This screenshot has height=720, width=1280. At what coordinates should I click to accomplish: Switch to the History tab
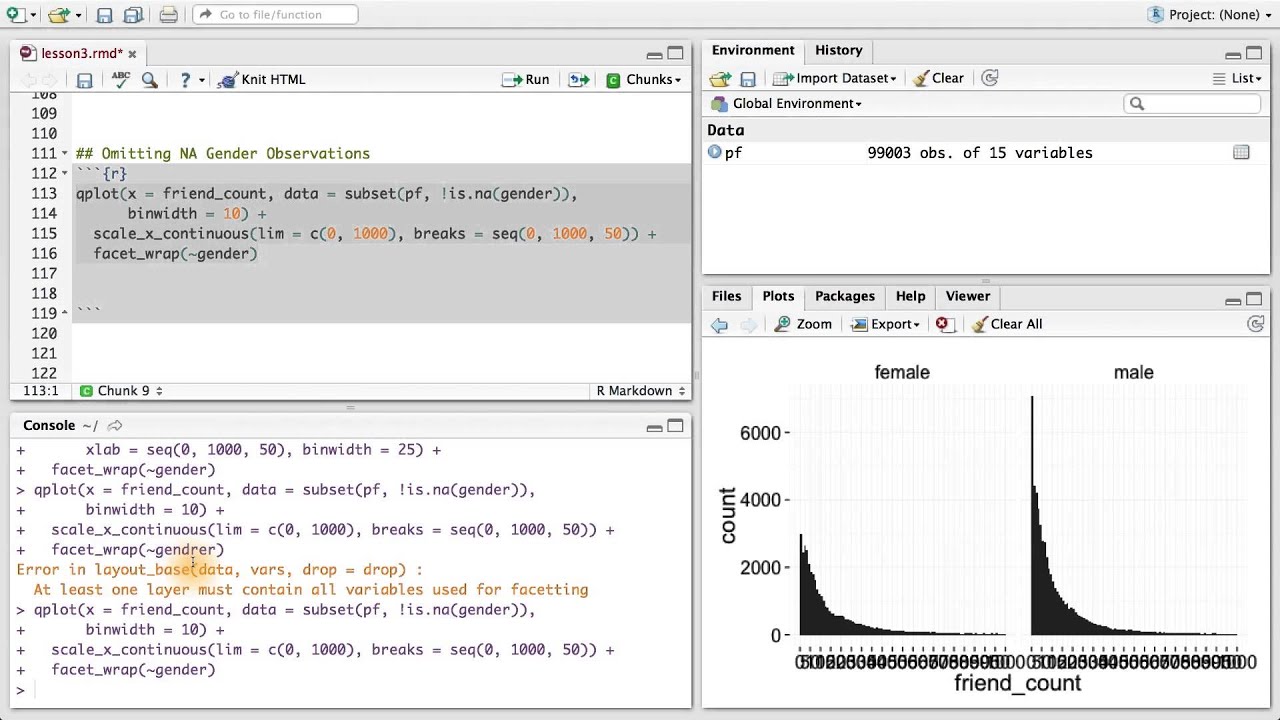click(838, 50)
